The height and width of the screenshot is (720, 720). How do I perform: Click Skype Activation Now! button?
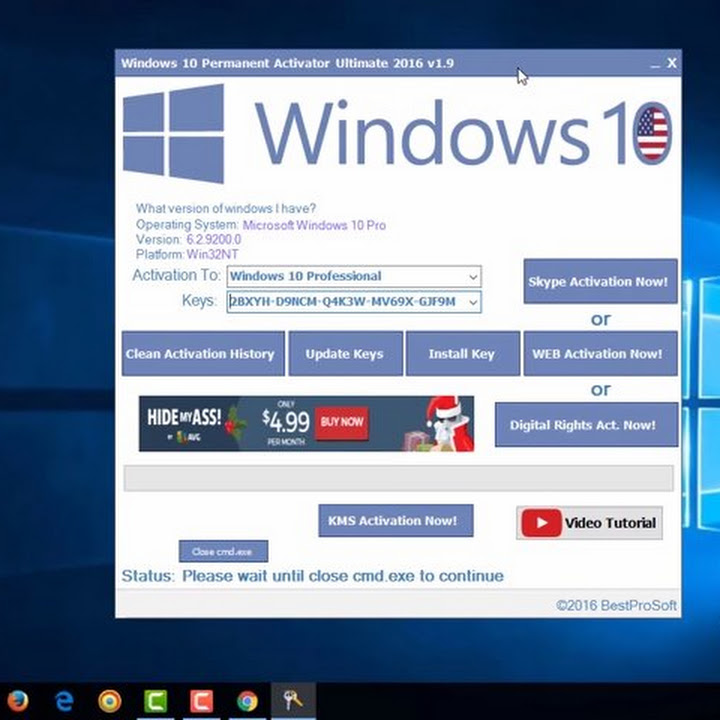click(x=600, y=281)
